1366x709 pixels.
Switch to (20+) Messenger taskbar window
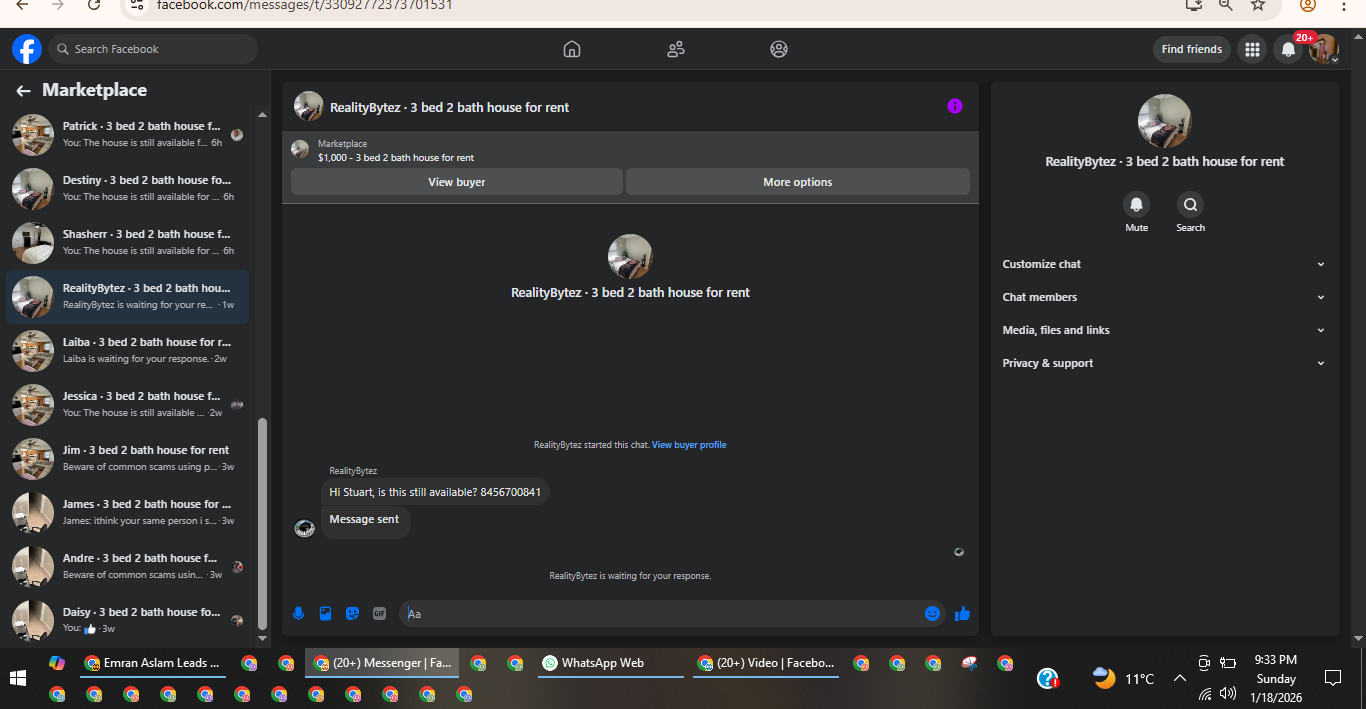click(382, 663)
